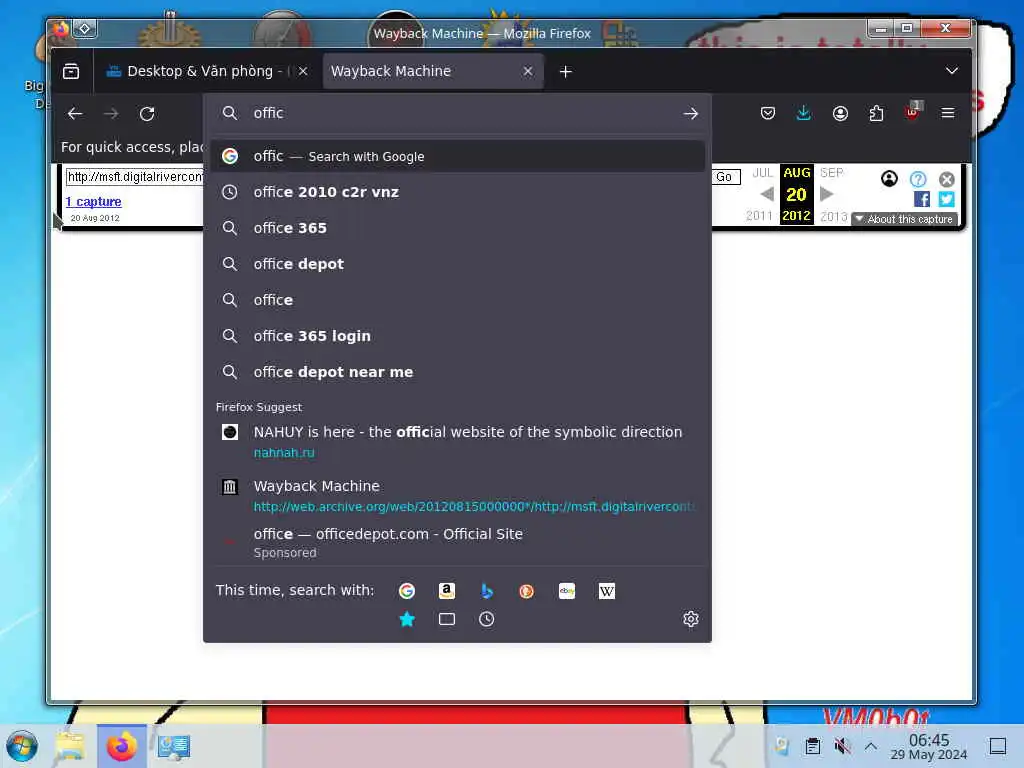Image resolution: width=1024 pixels, height=768 pixels.
Task: Select 'office depot near me' suggestion
Action: pos(457,372)
